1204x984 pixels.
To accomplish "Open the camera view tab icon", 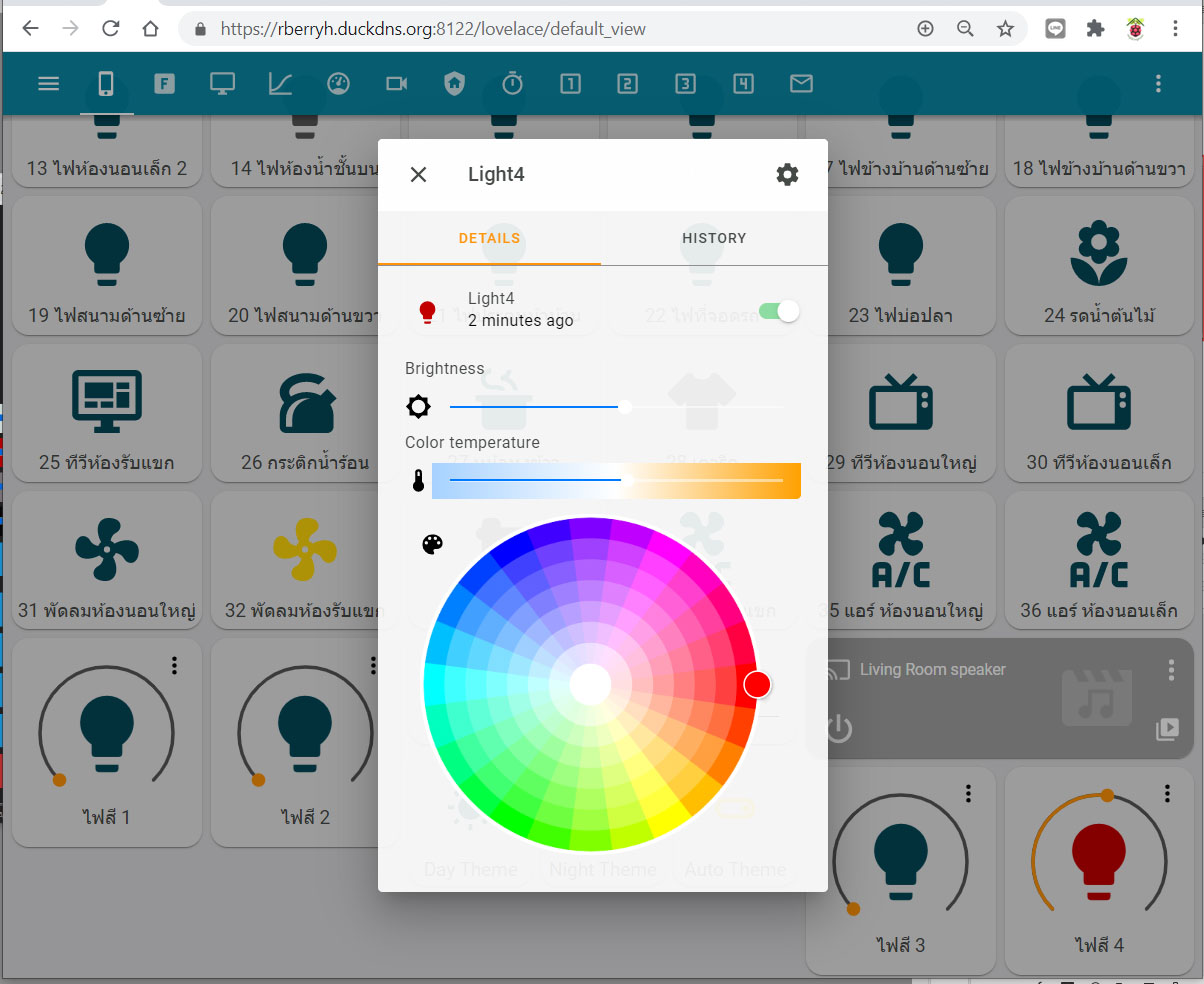I will coord(397,84).
